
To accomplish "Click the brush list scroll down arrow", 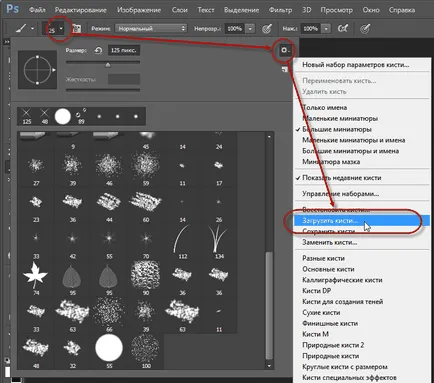I will coord(269,366).
